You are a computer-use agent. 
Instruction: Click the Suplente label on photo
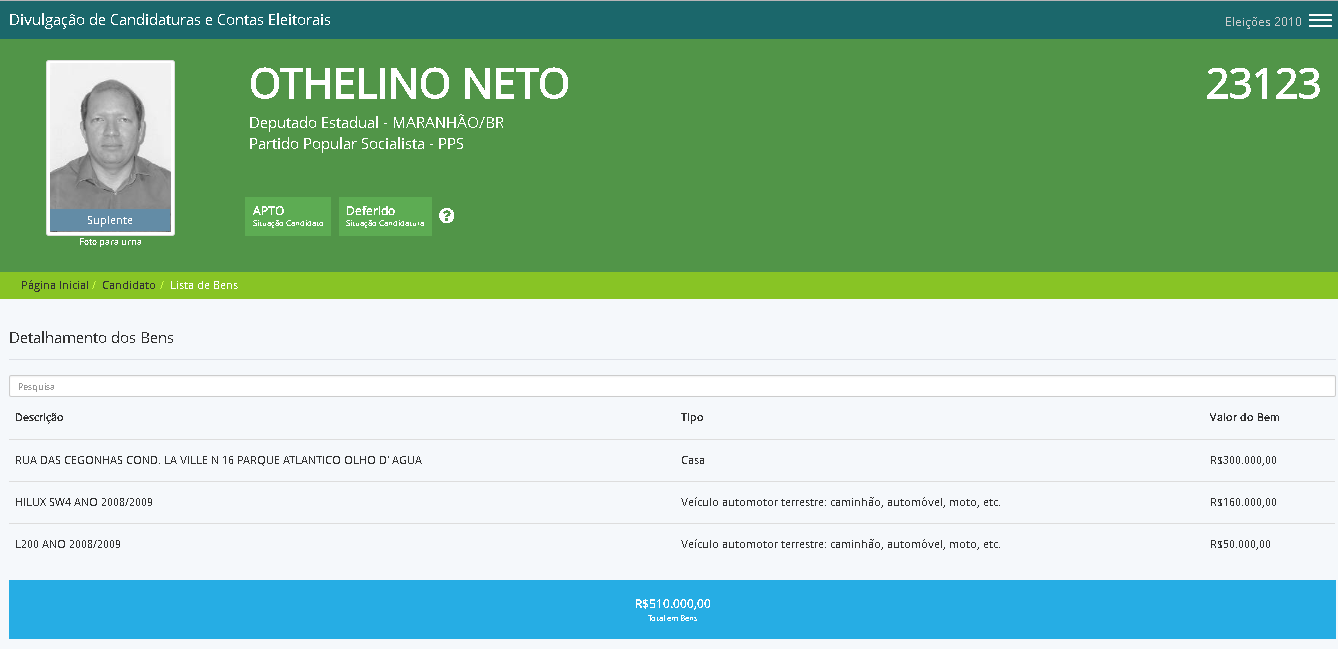(x=110, y=220)
